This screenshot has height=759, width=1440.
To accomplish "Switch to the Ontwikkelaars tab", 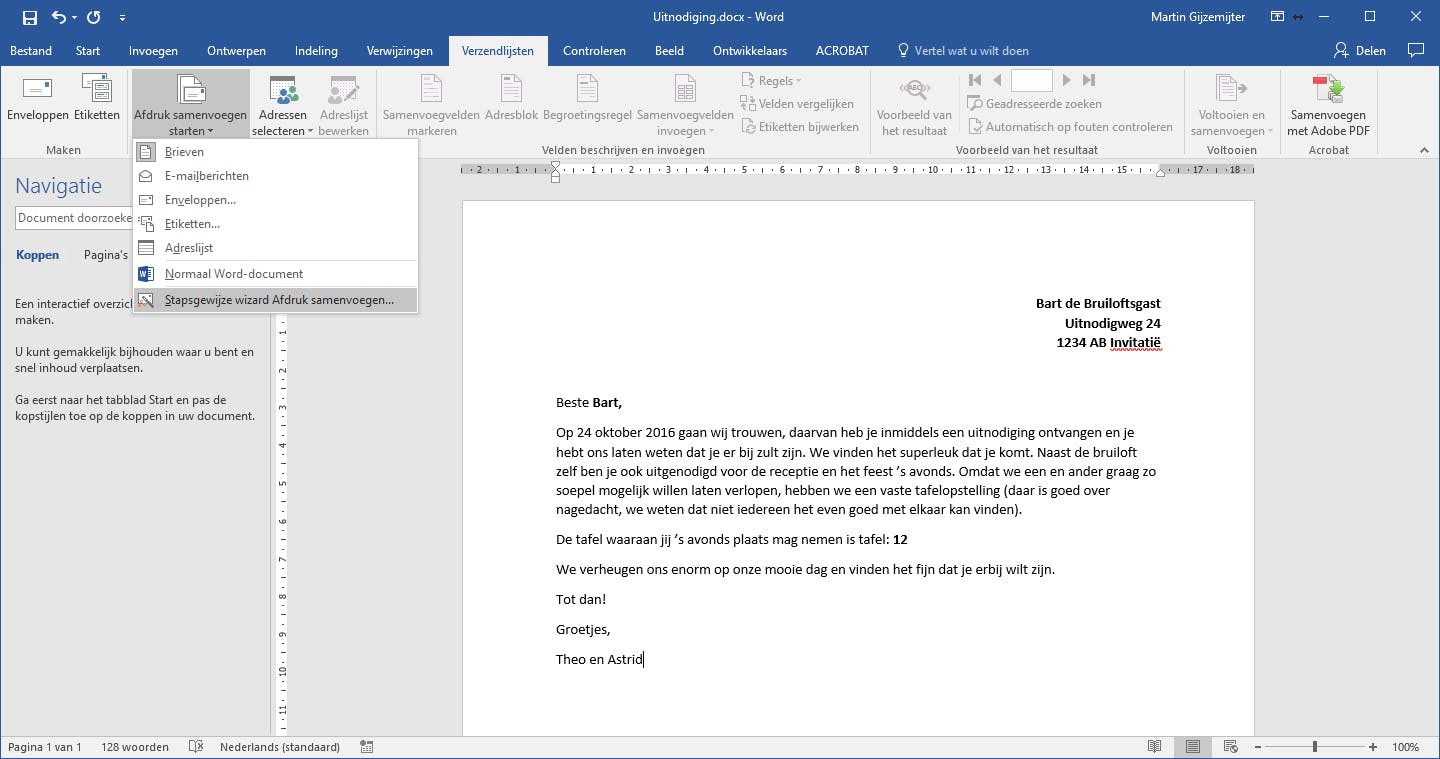I will [750, 51].
